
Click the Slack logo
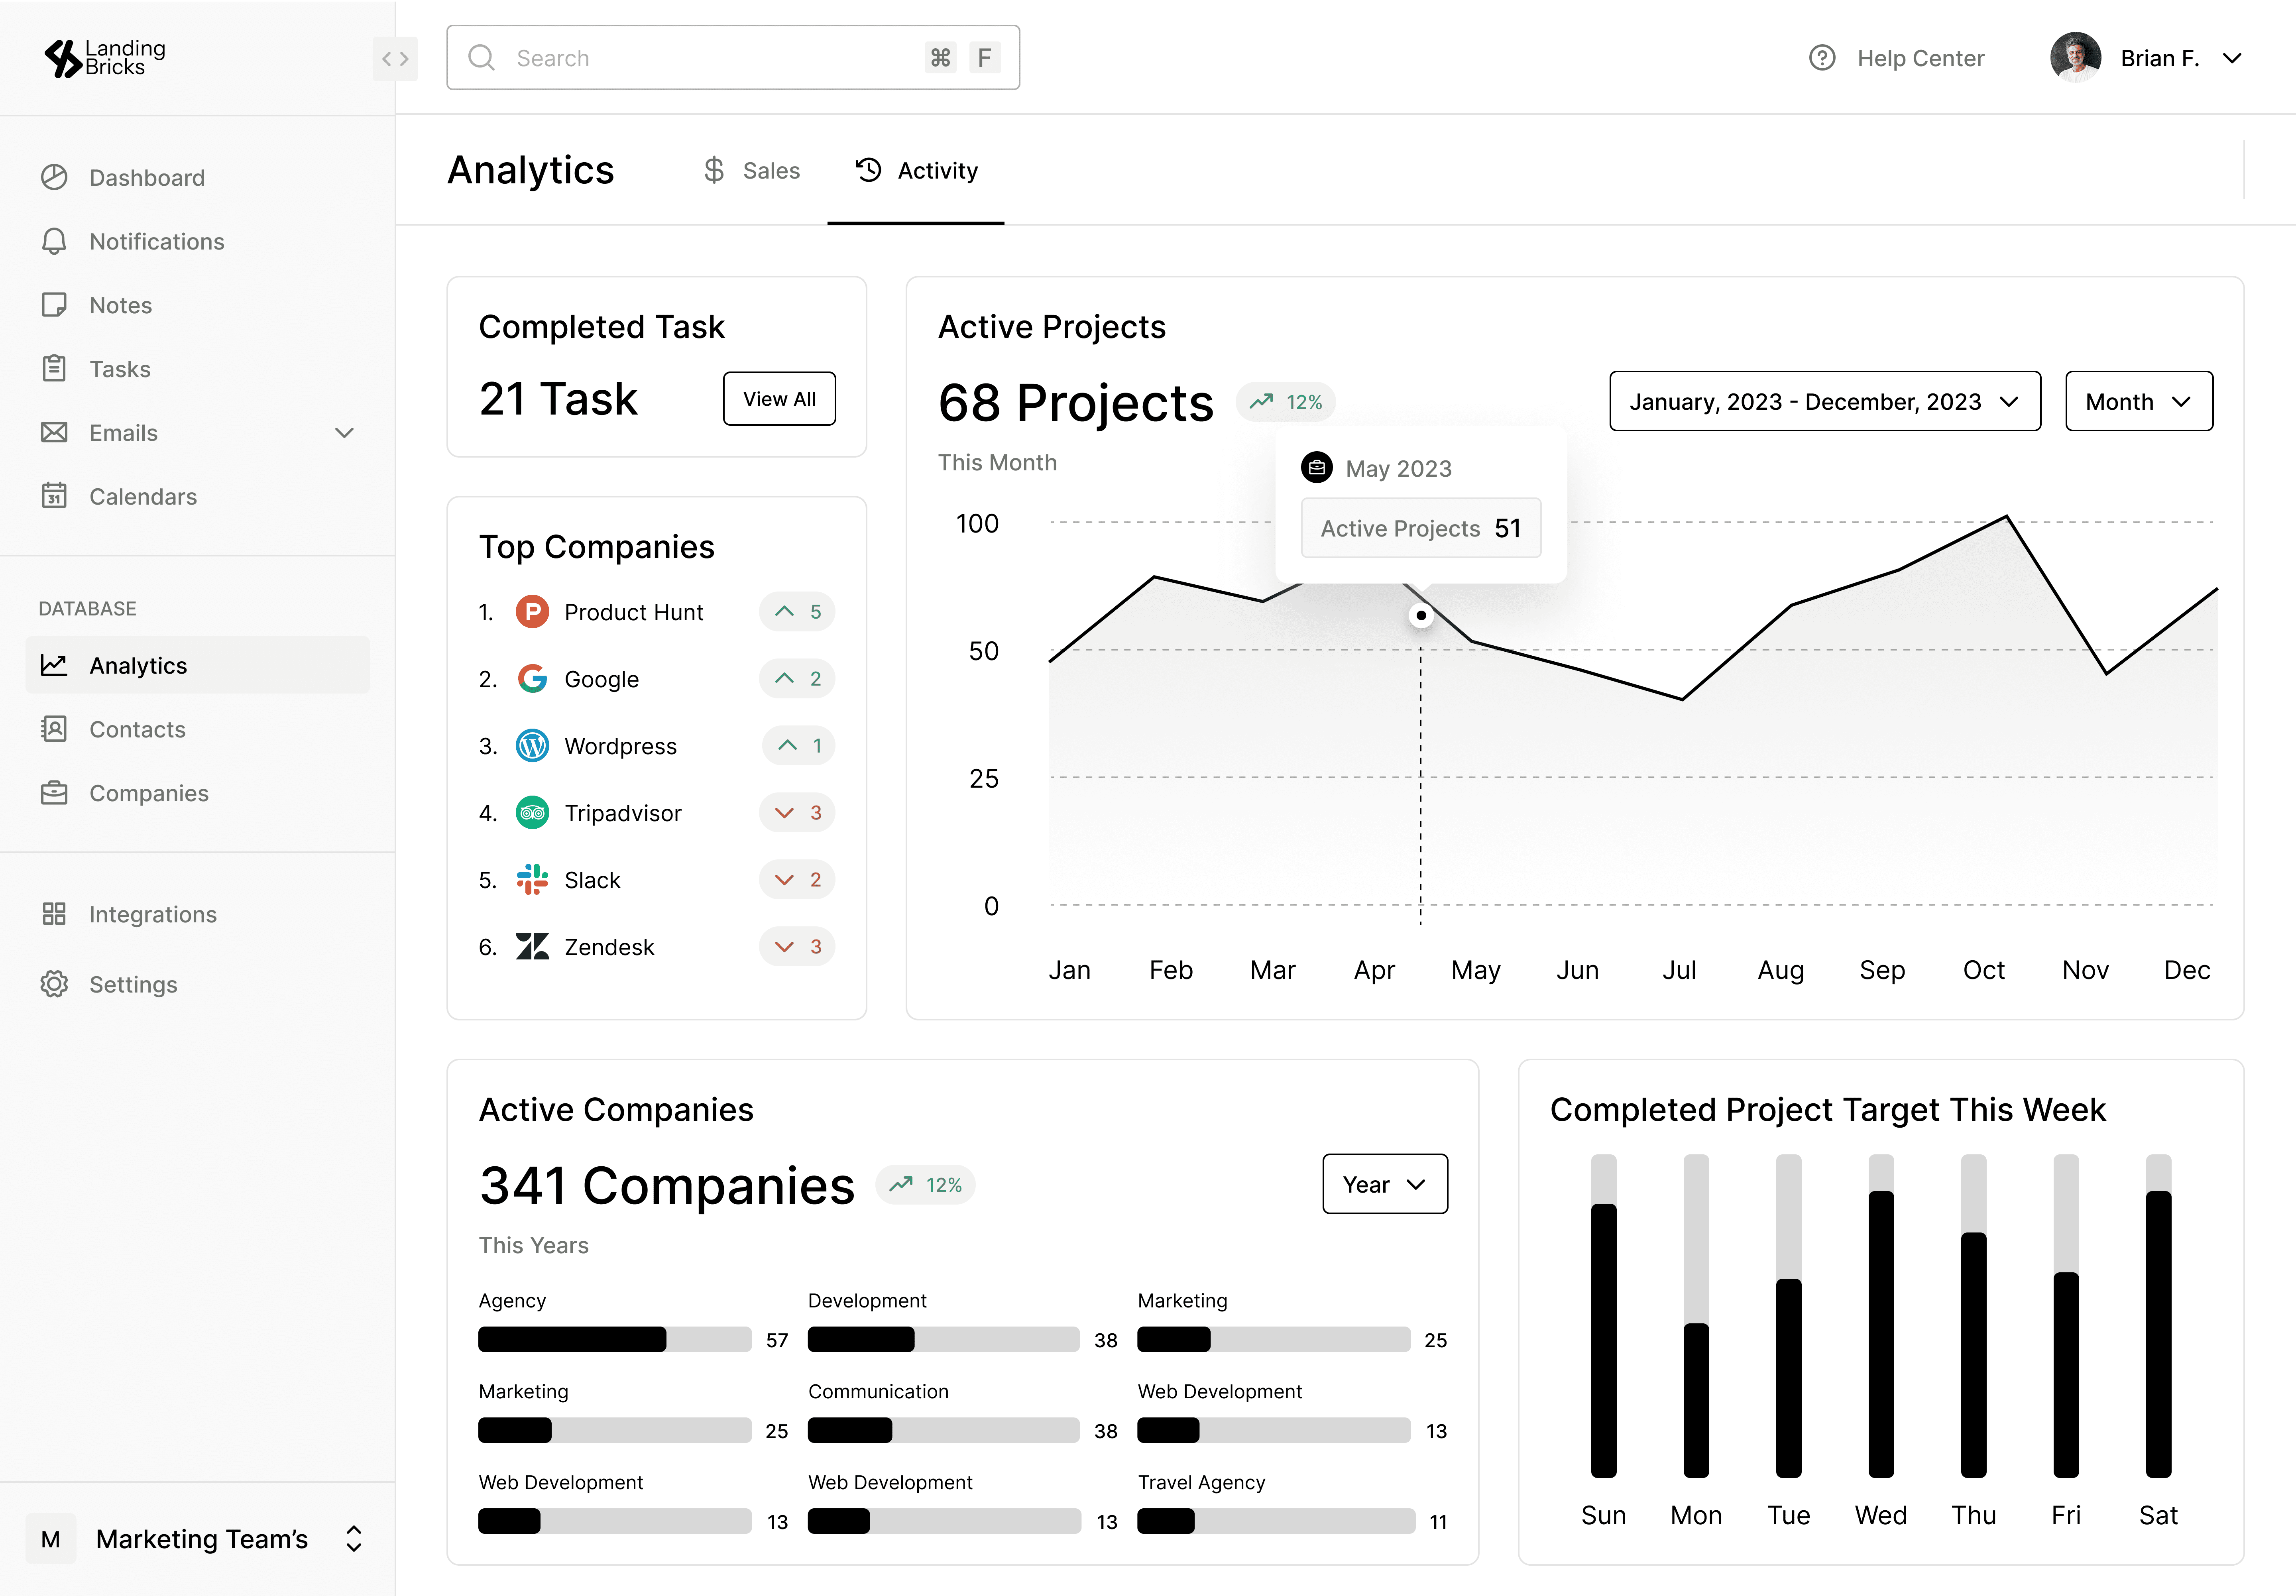click(x=532, y=880)
